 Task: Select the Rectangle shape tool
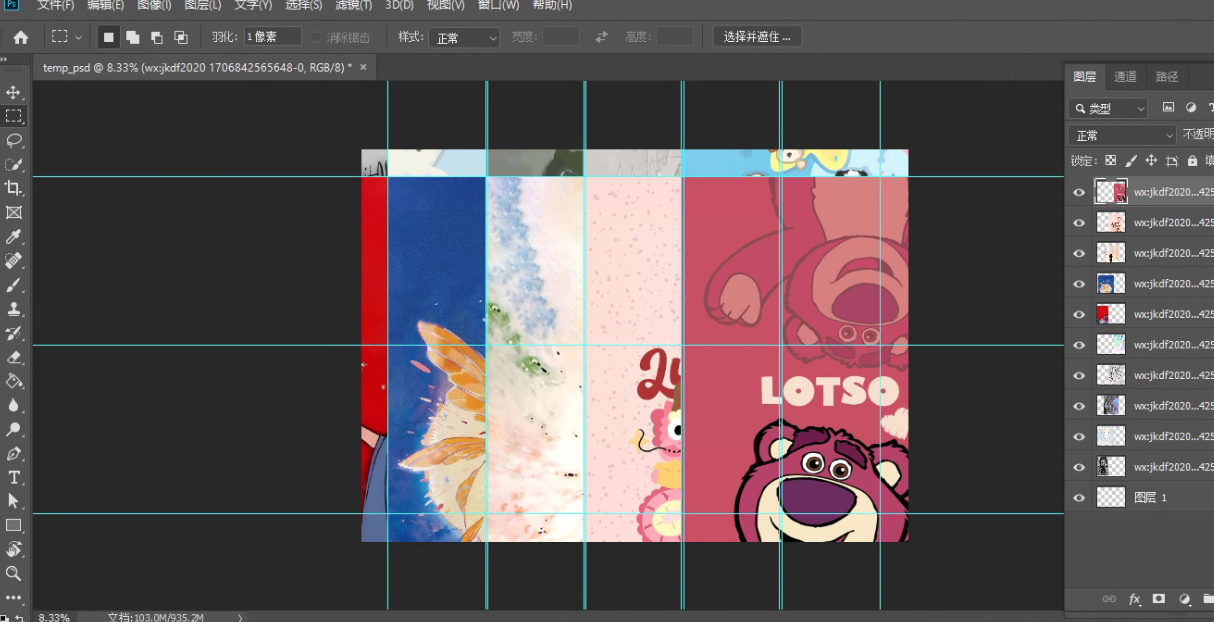[x=14, y=525]
